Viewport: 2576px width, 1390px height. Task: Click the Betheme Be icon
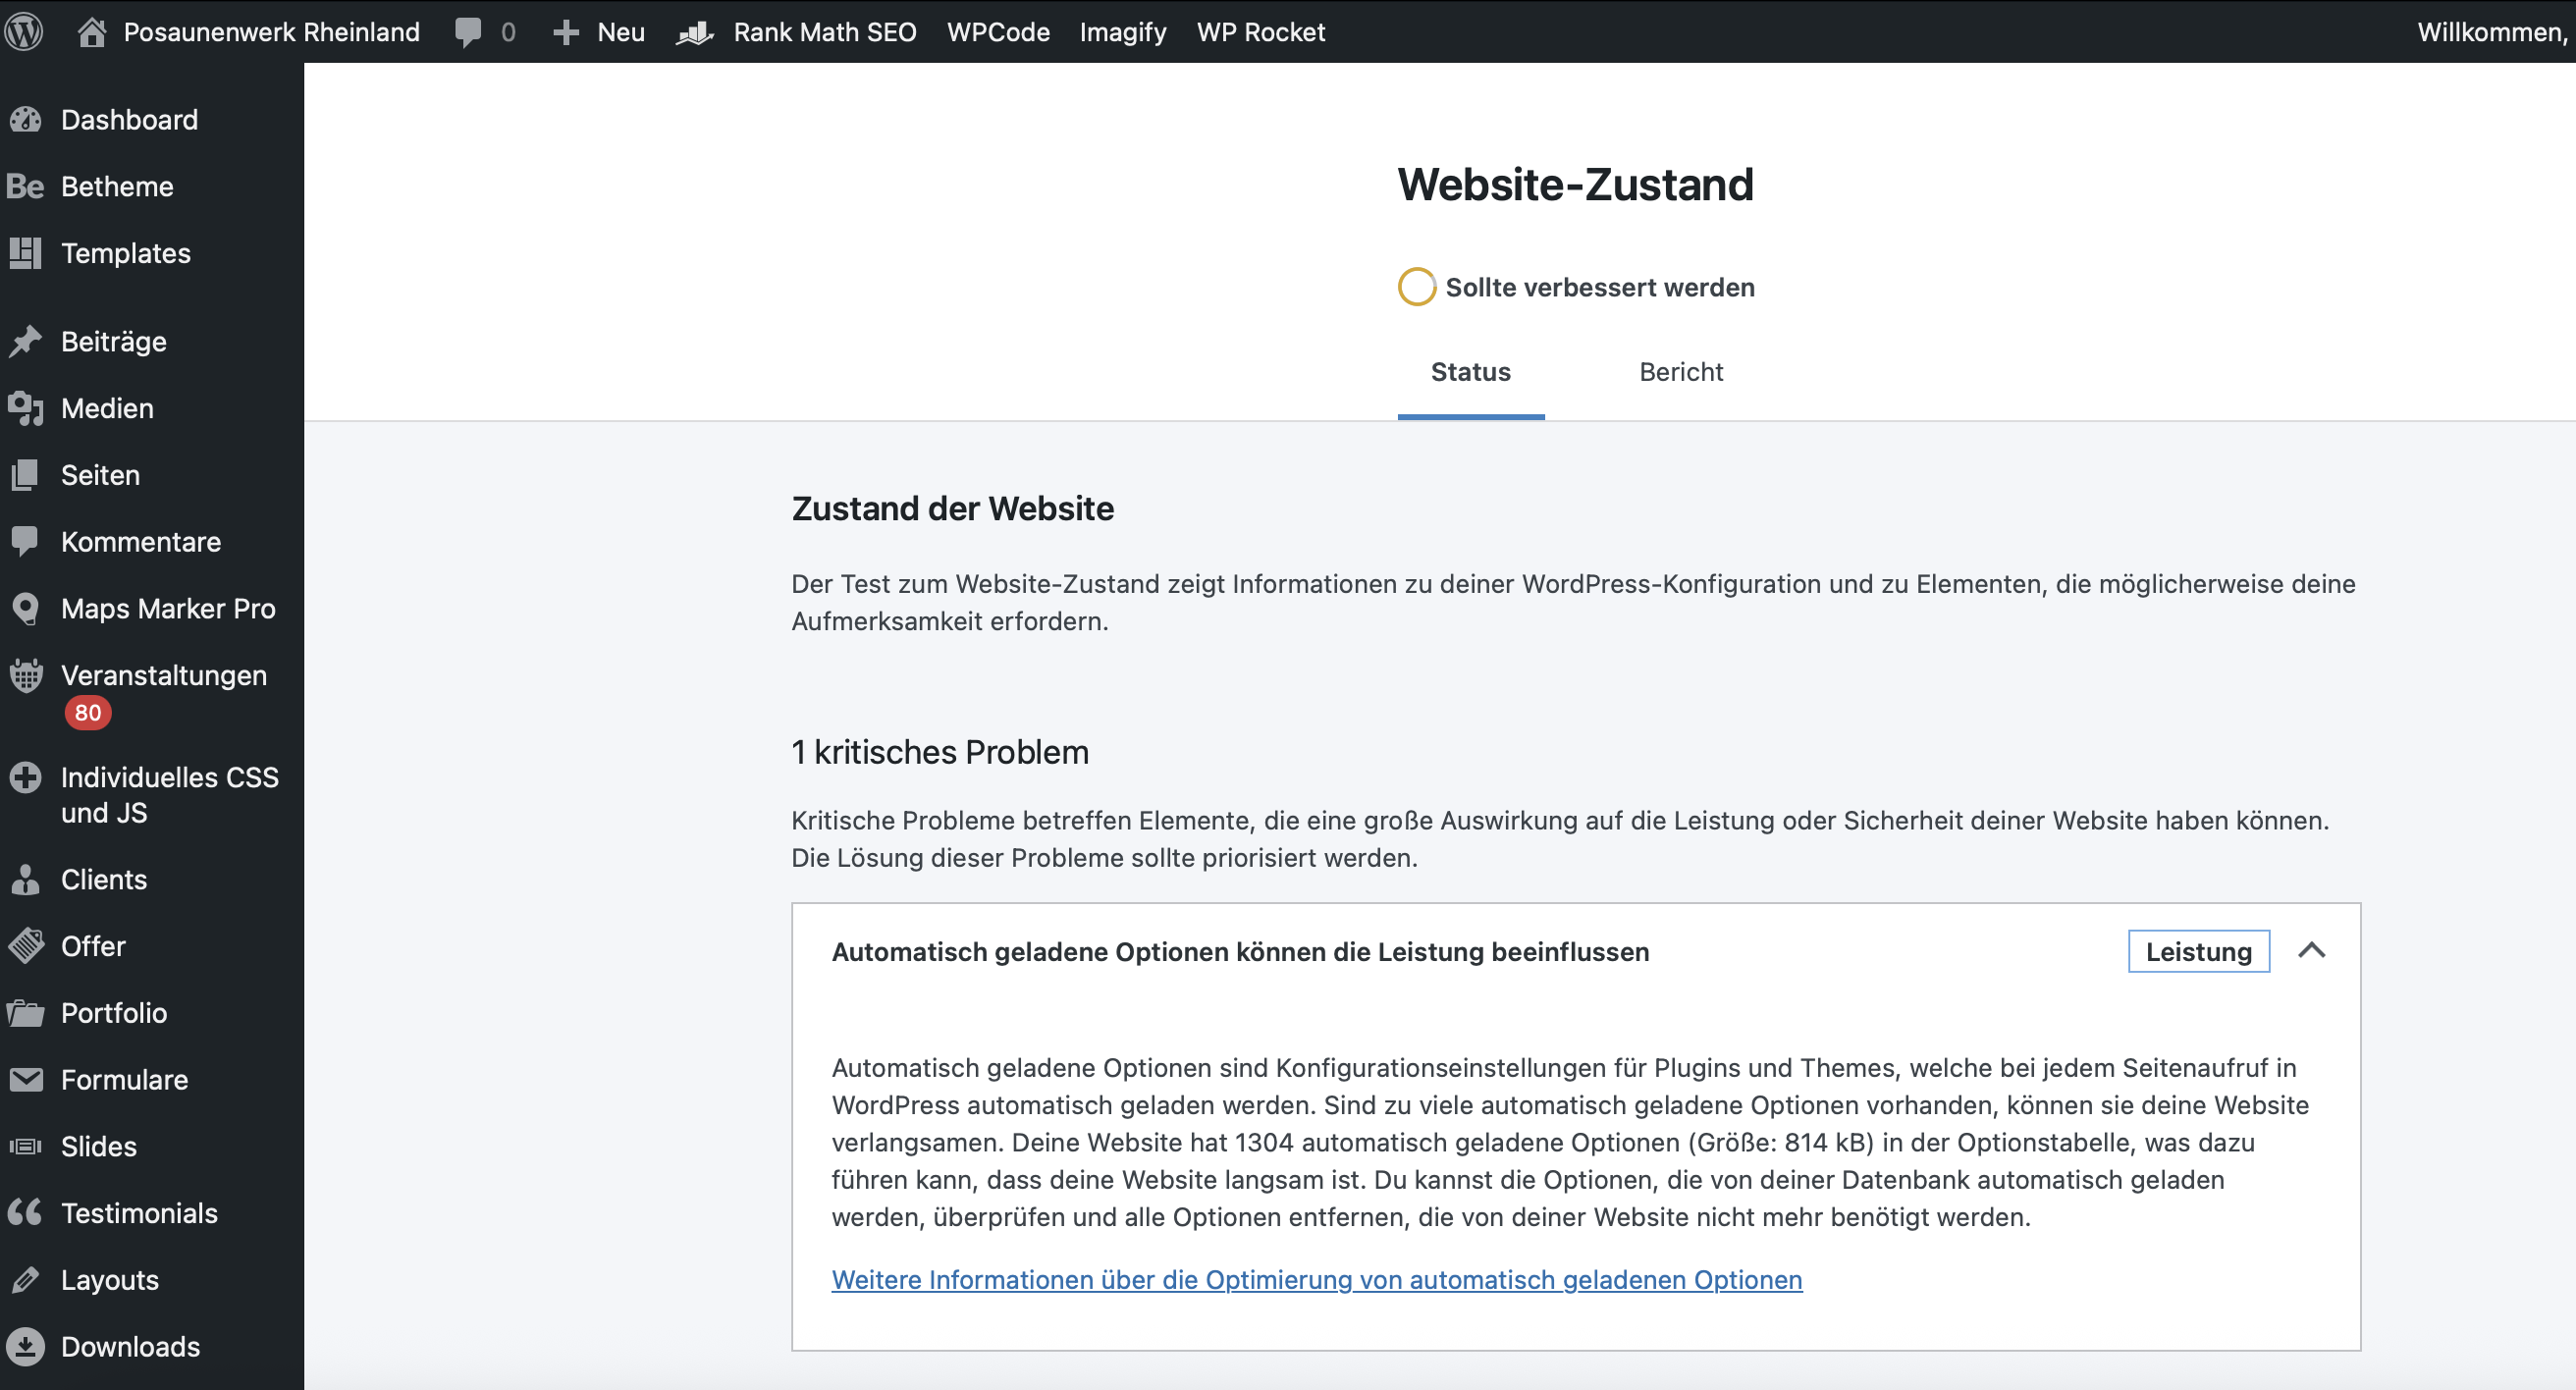(25, 187)
